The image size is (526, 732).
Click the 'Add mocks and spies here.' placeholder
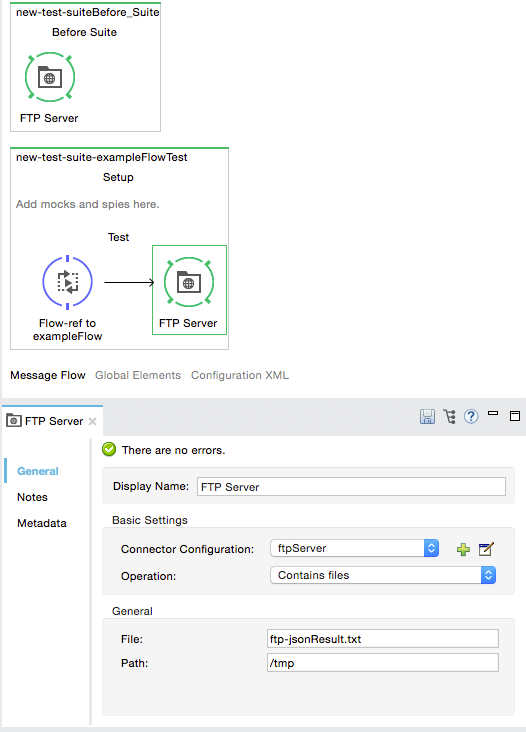pyautogui.click(x=87, y=204)
